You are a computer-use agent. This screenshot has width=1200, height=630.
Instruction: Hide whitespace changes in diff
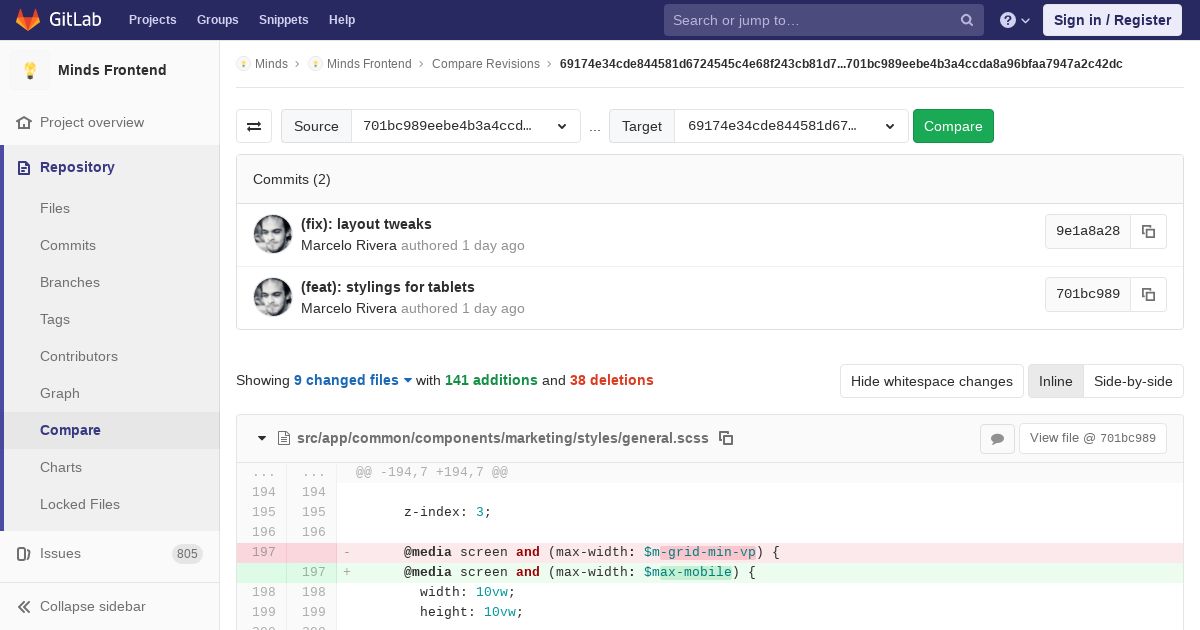(931, 381)
